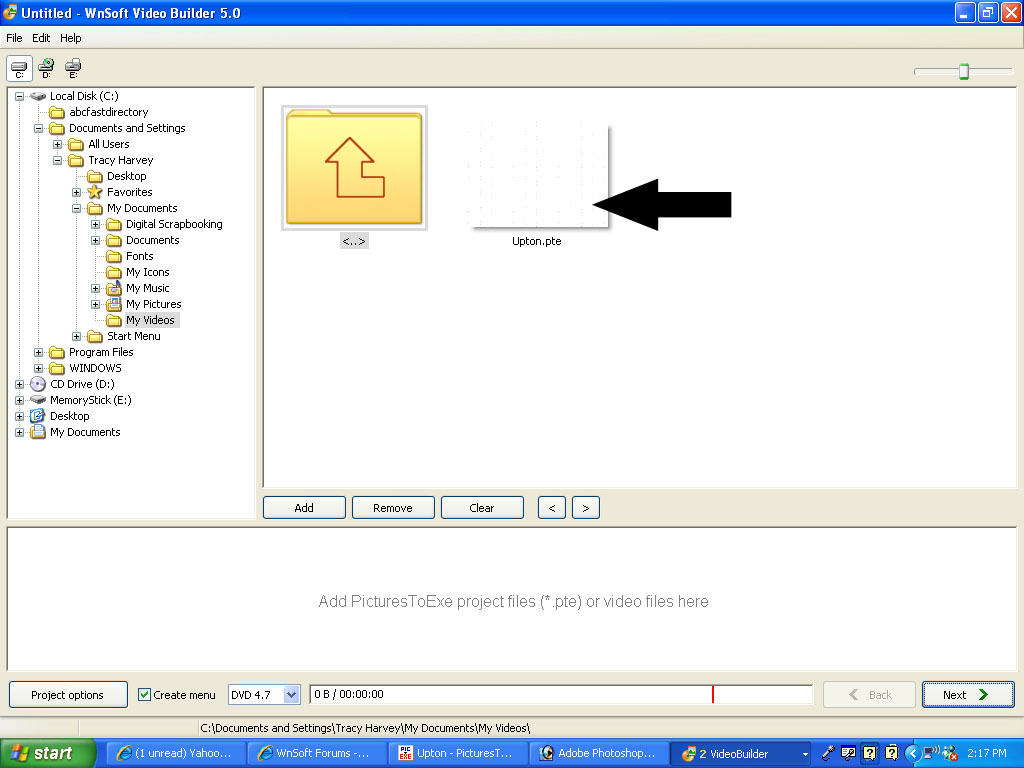Expand the My Pictures folder node
The image size is (1024, 768).
(x=95, y=304)
